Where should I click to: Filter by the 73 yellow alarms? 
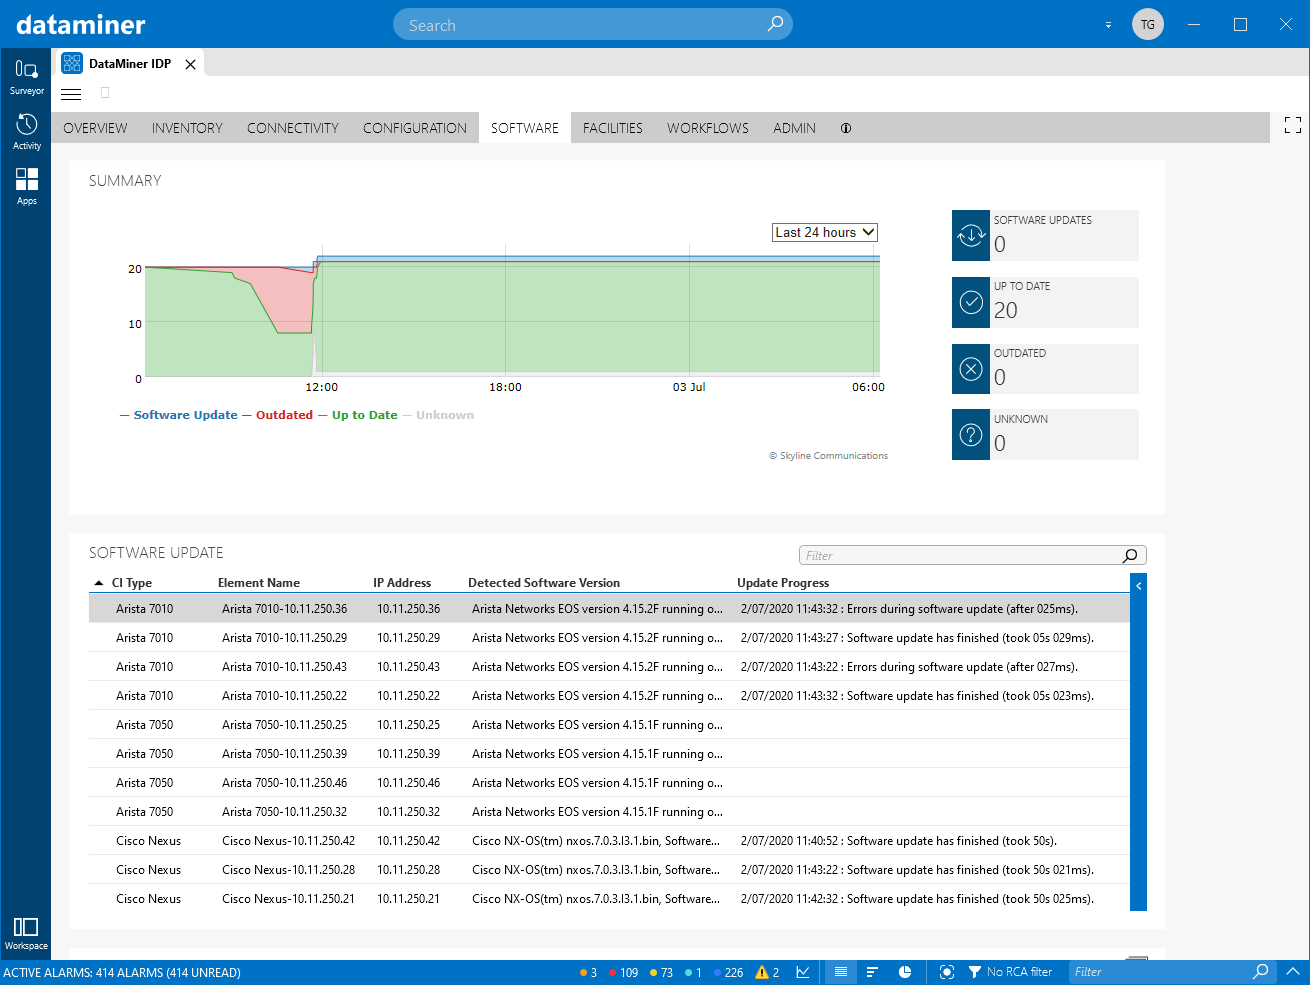(x=661, y=972)
